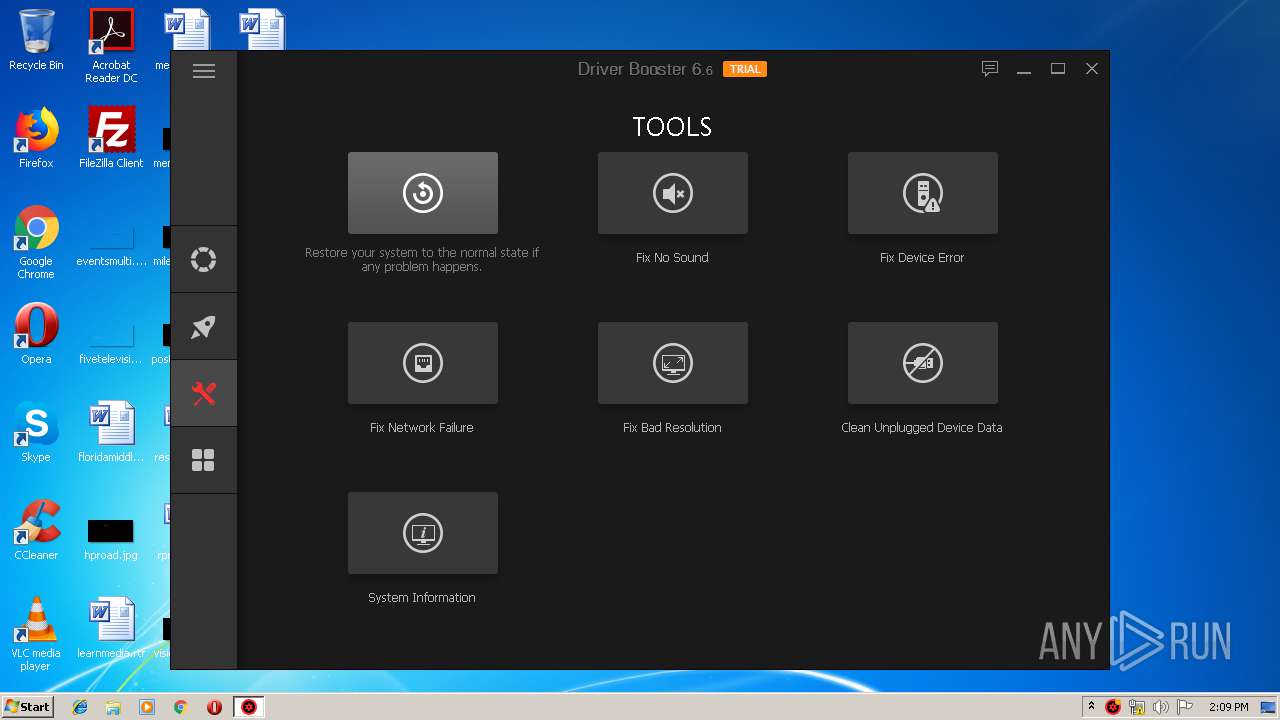Click the Show Desktop button

pos(1270,707)
